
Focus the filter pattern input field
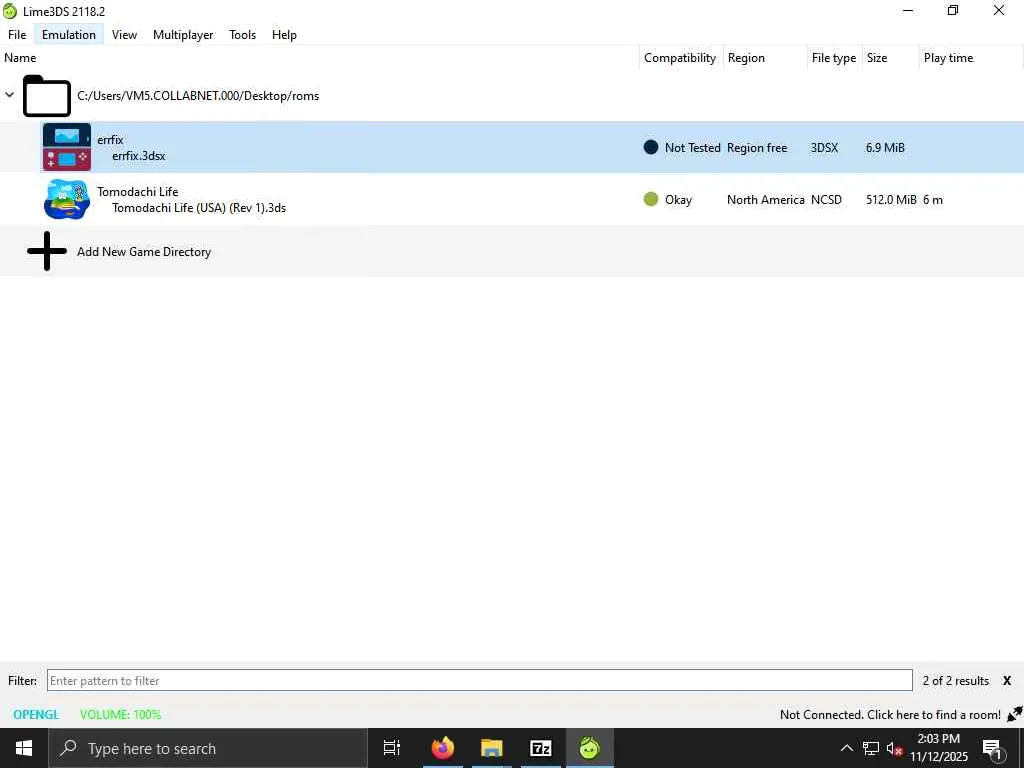click(479, 680)
